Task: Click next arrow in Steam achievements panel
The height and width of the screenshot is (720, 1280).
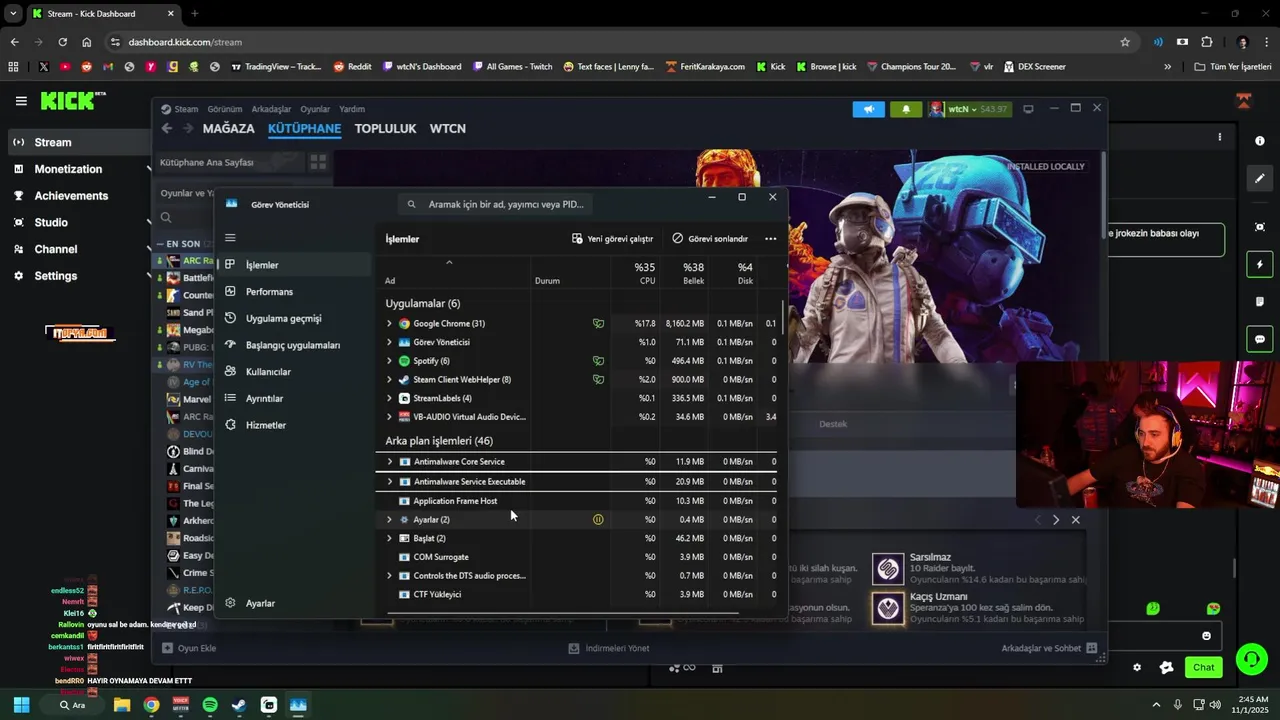Action: pos(1056,520)
